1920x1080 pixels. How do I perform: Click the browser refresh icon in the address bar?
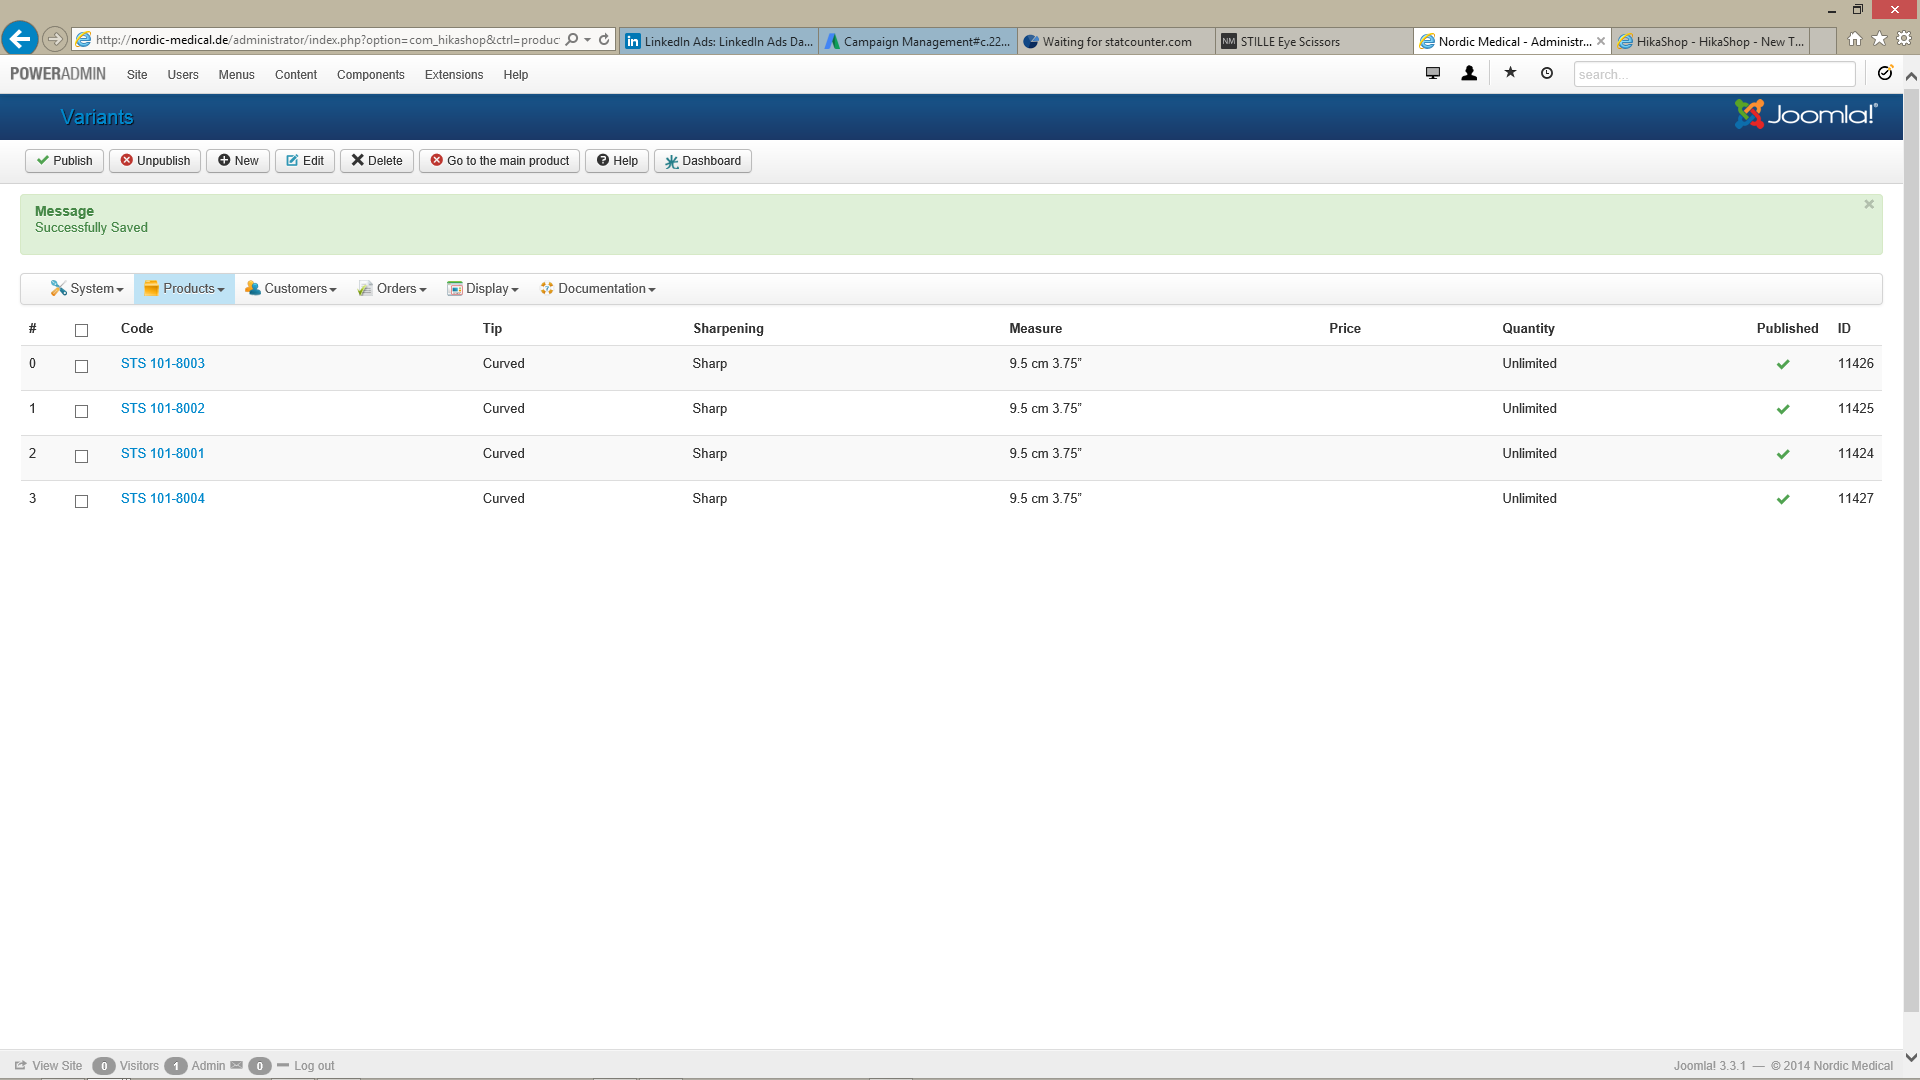click(604, 40)
